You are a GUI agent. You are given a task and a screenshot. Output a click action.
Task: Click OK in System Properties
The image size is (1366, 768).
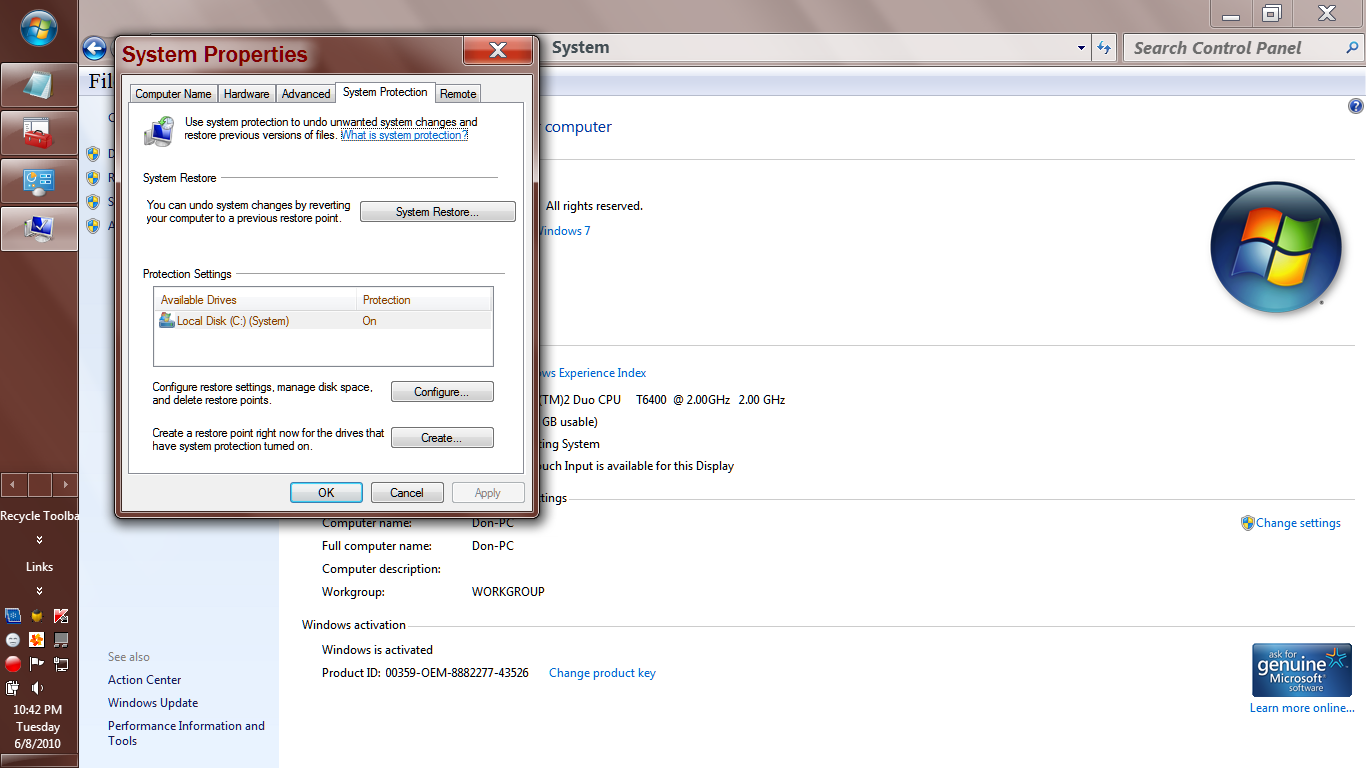tap(326, 492)
